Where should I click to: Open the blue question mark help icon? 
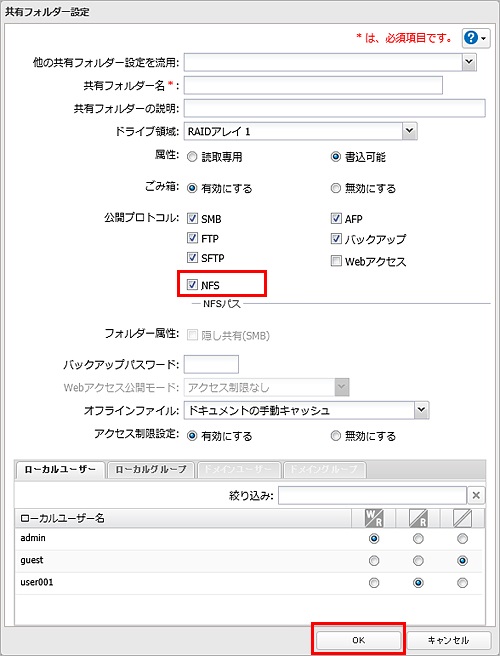point(476,38)
